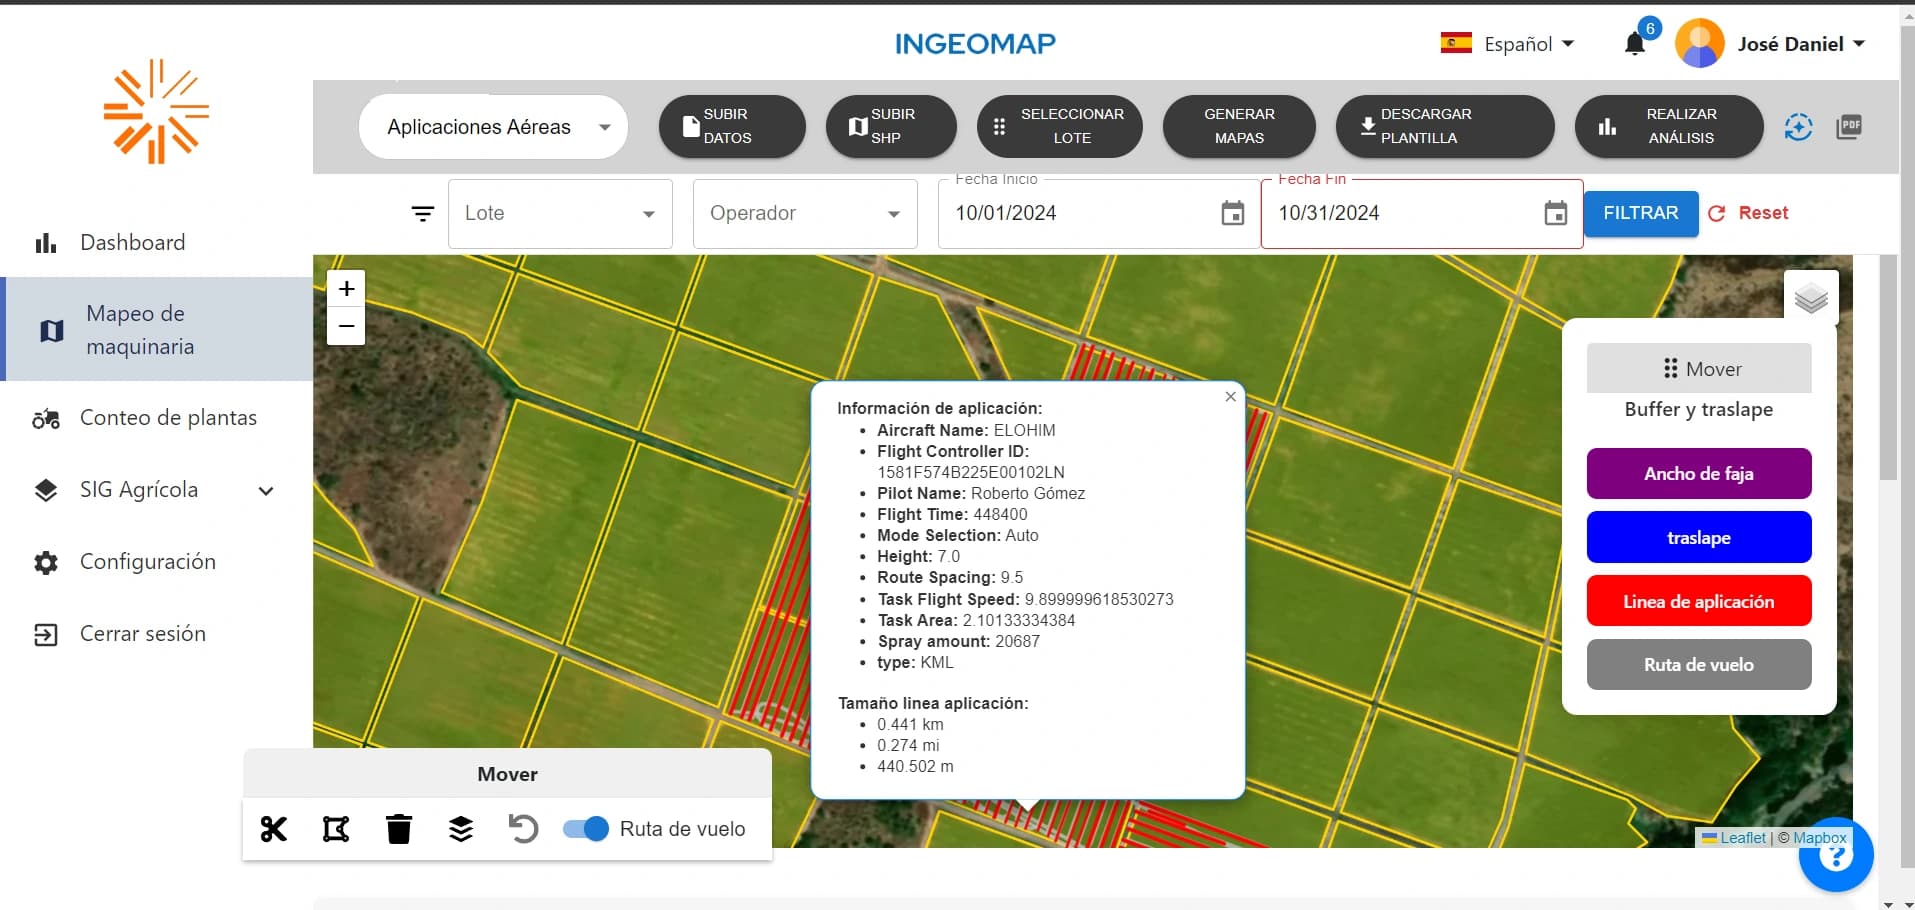Open the Aplicaciones Aéreas dropdown
This screenshot has height=910, width=1915.
pos(493,127)
